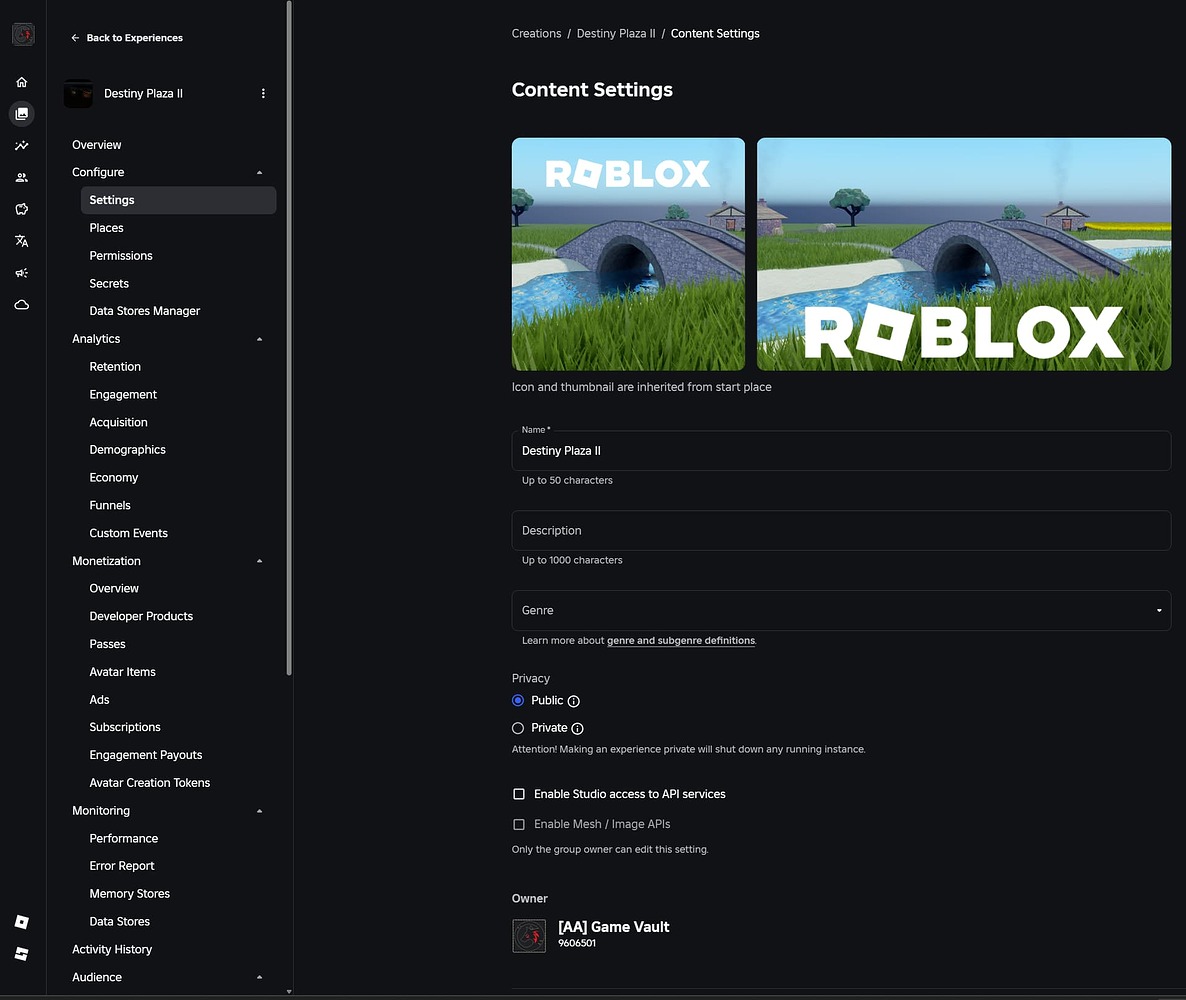The width and height of the screenshot is (1186, 1000).
Task: Click Creations breadcrumb link
Action: click(536, 33)
